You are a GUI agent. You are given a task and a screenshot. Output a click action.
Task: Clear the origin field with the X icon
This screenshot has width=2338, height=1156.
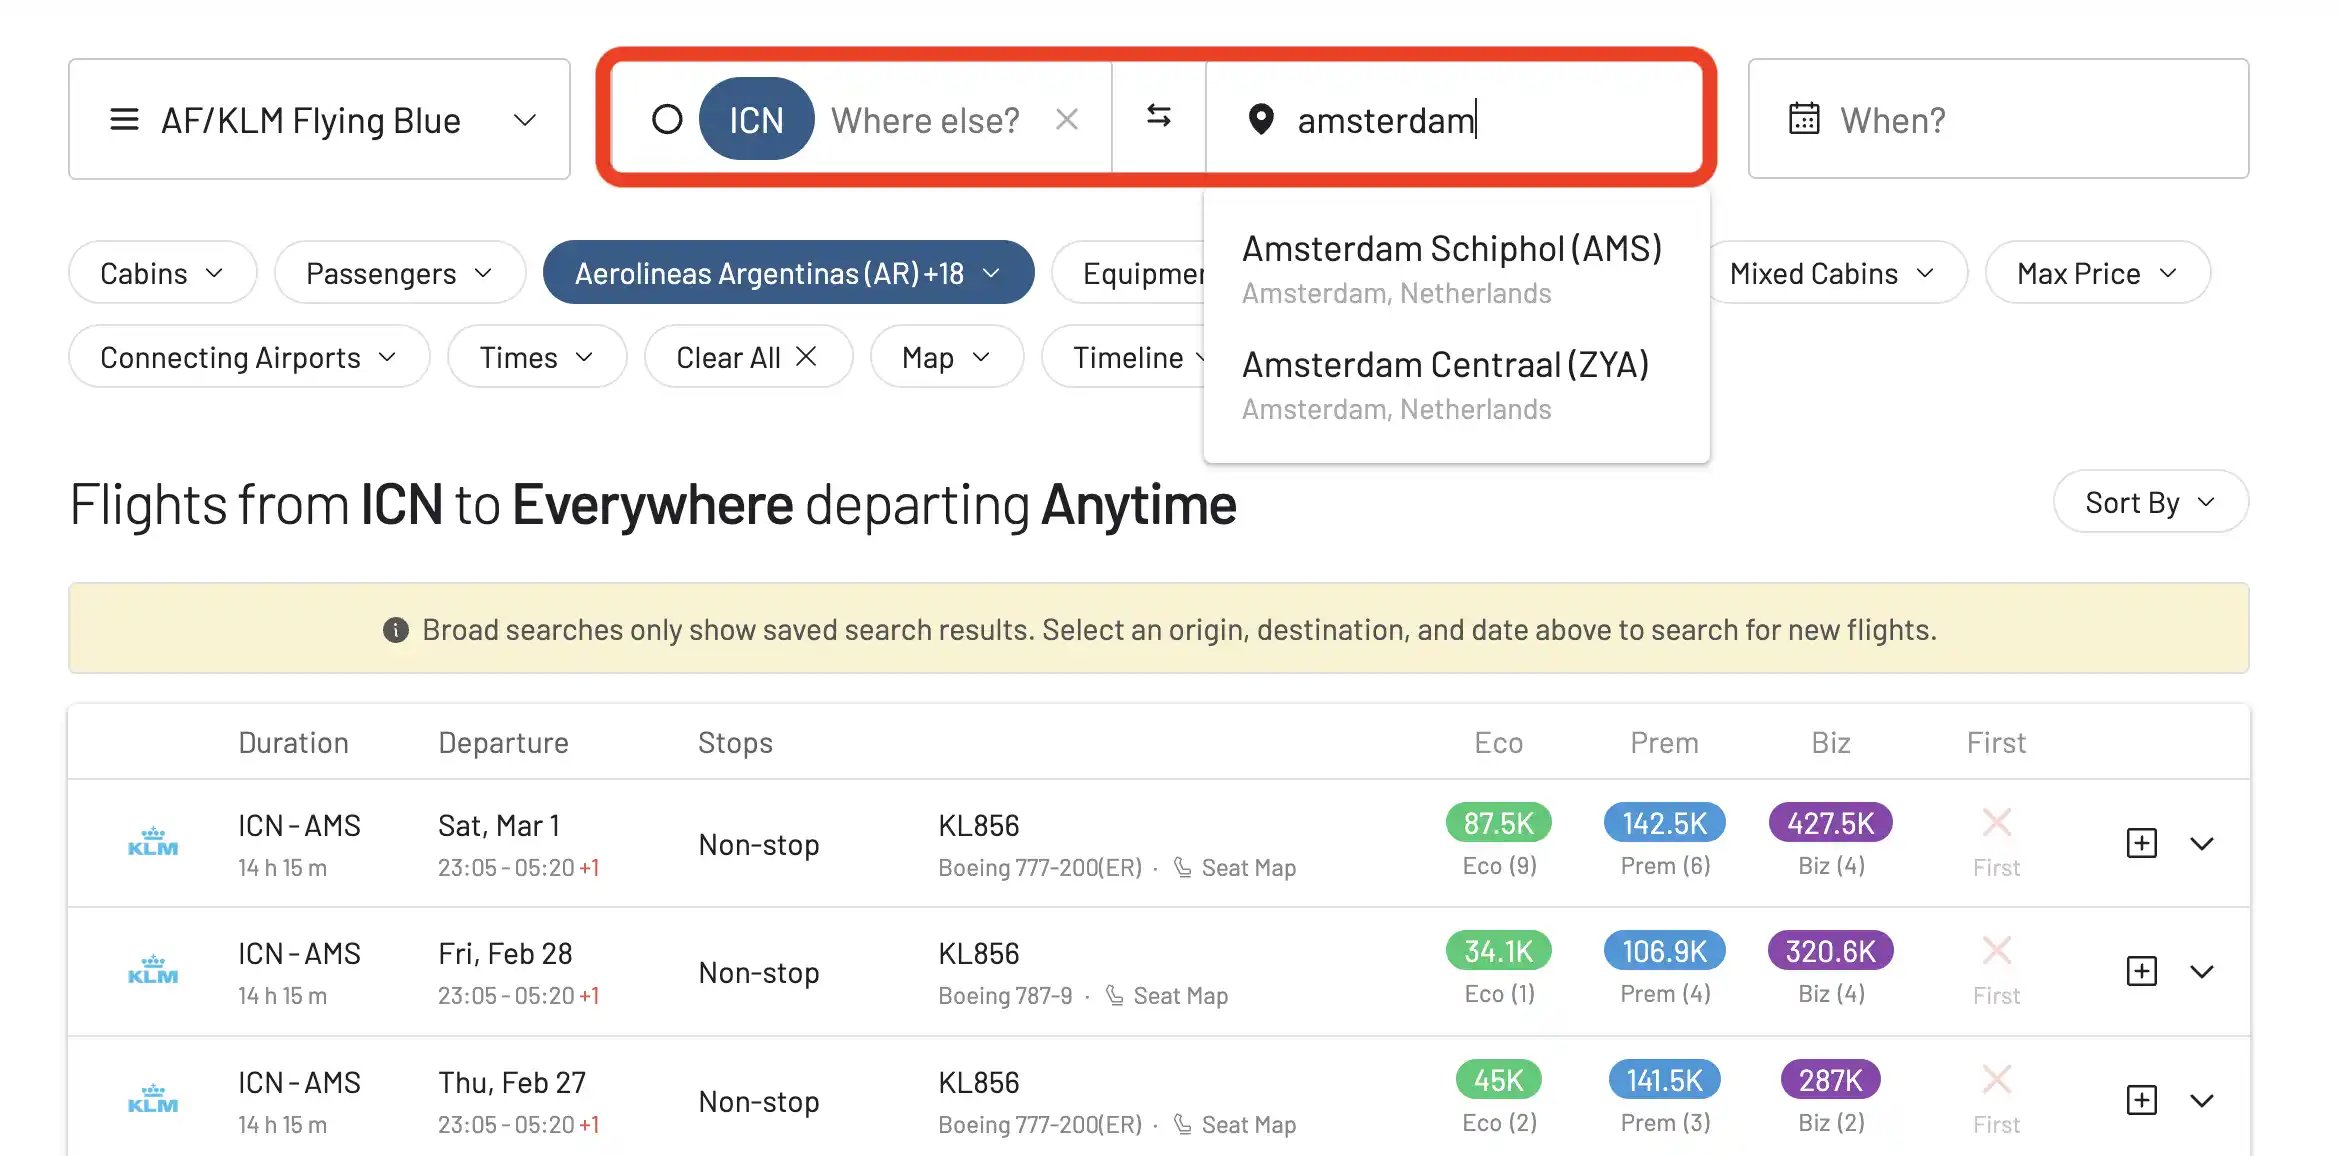pos(1067,120)
